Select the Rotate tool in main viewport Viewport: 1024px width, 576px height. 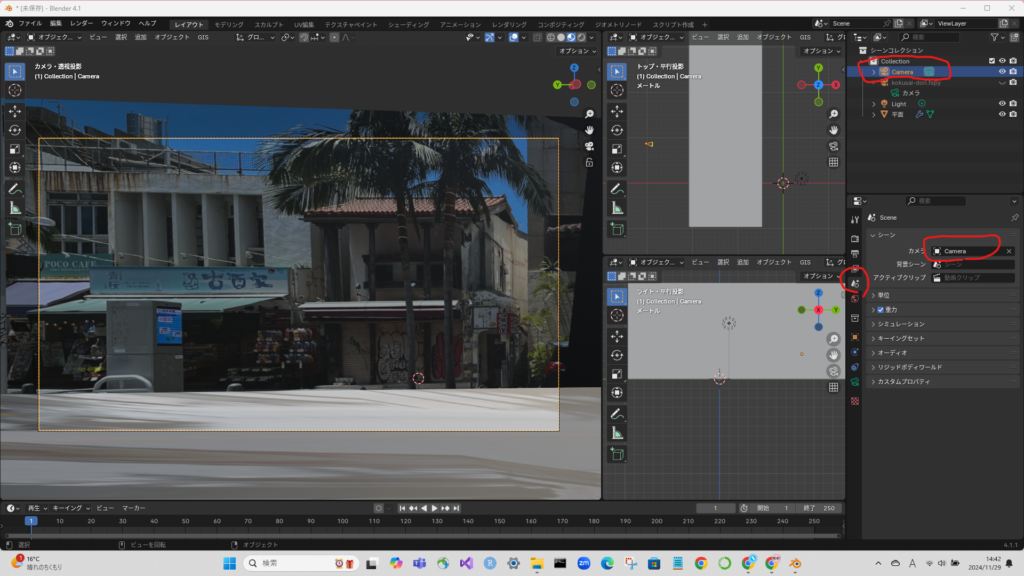coord(15,130)
